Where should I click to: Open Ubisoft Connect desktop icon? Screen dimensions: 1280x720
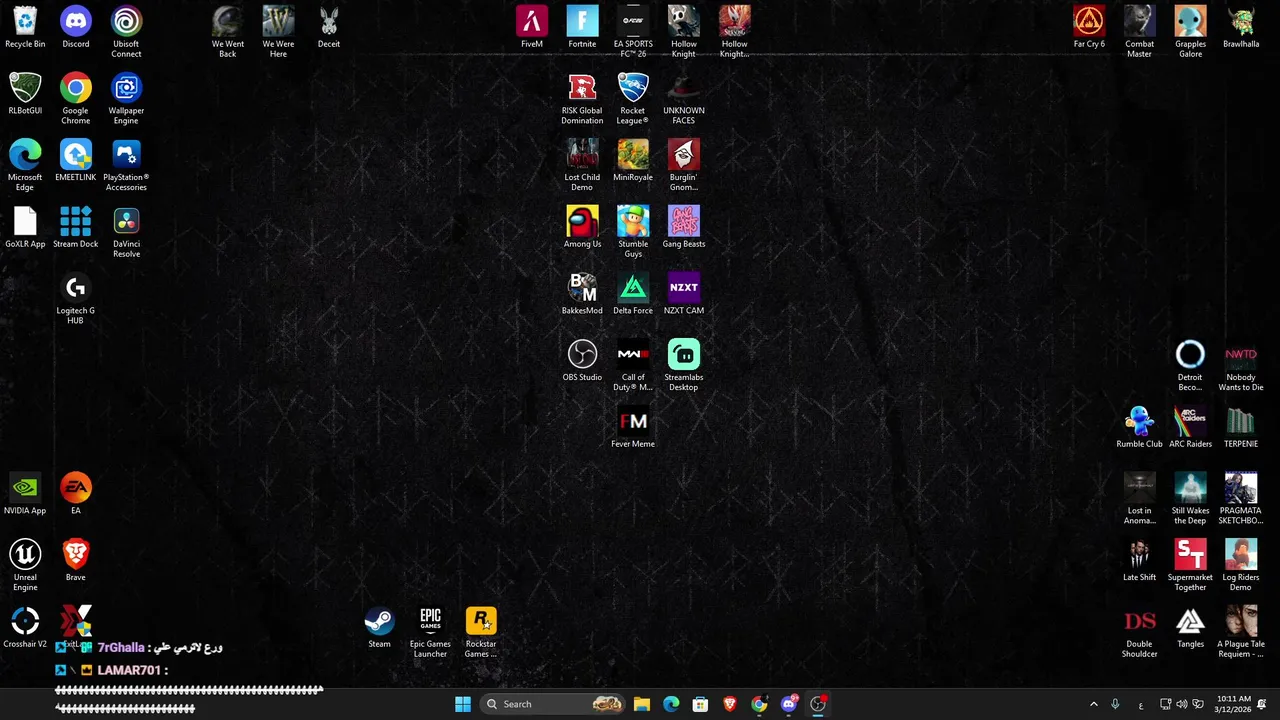pyautogui.click(x=126, y=32)
